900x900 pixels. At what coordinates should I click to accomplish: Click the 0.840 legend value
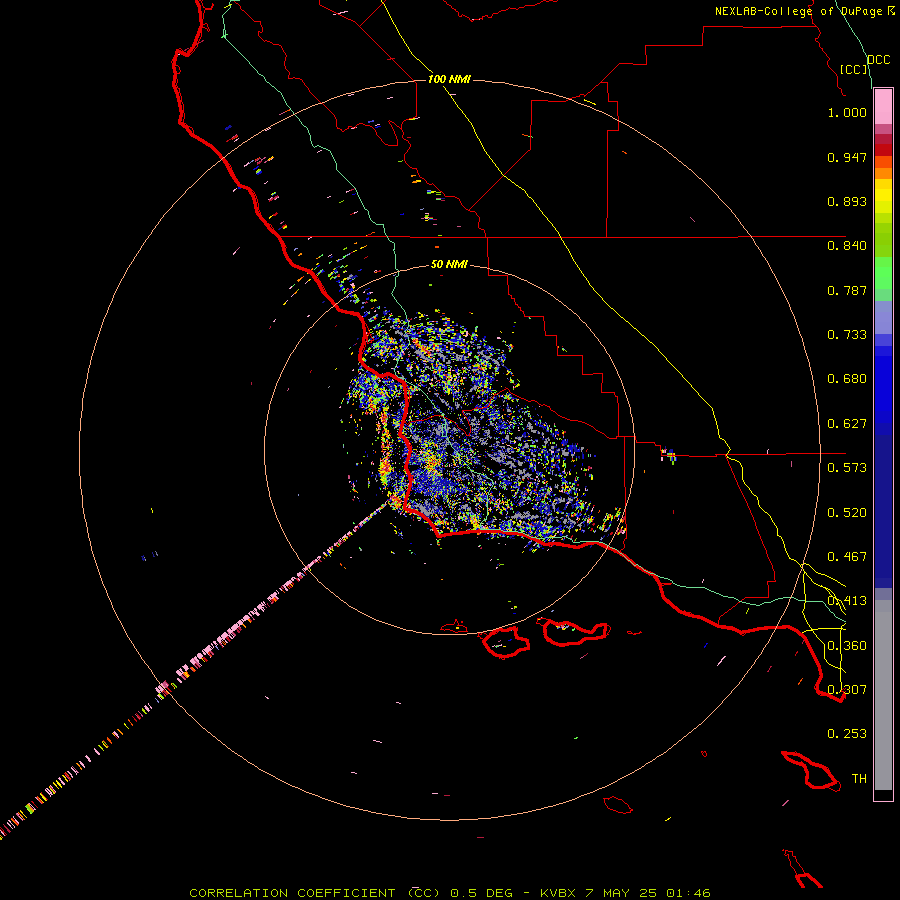coord(847,246)
